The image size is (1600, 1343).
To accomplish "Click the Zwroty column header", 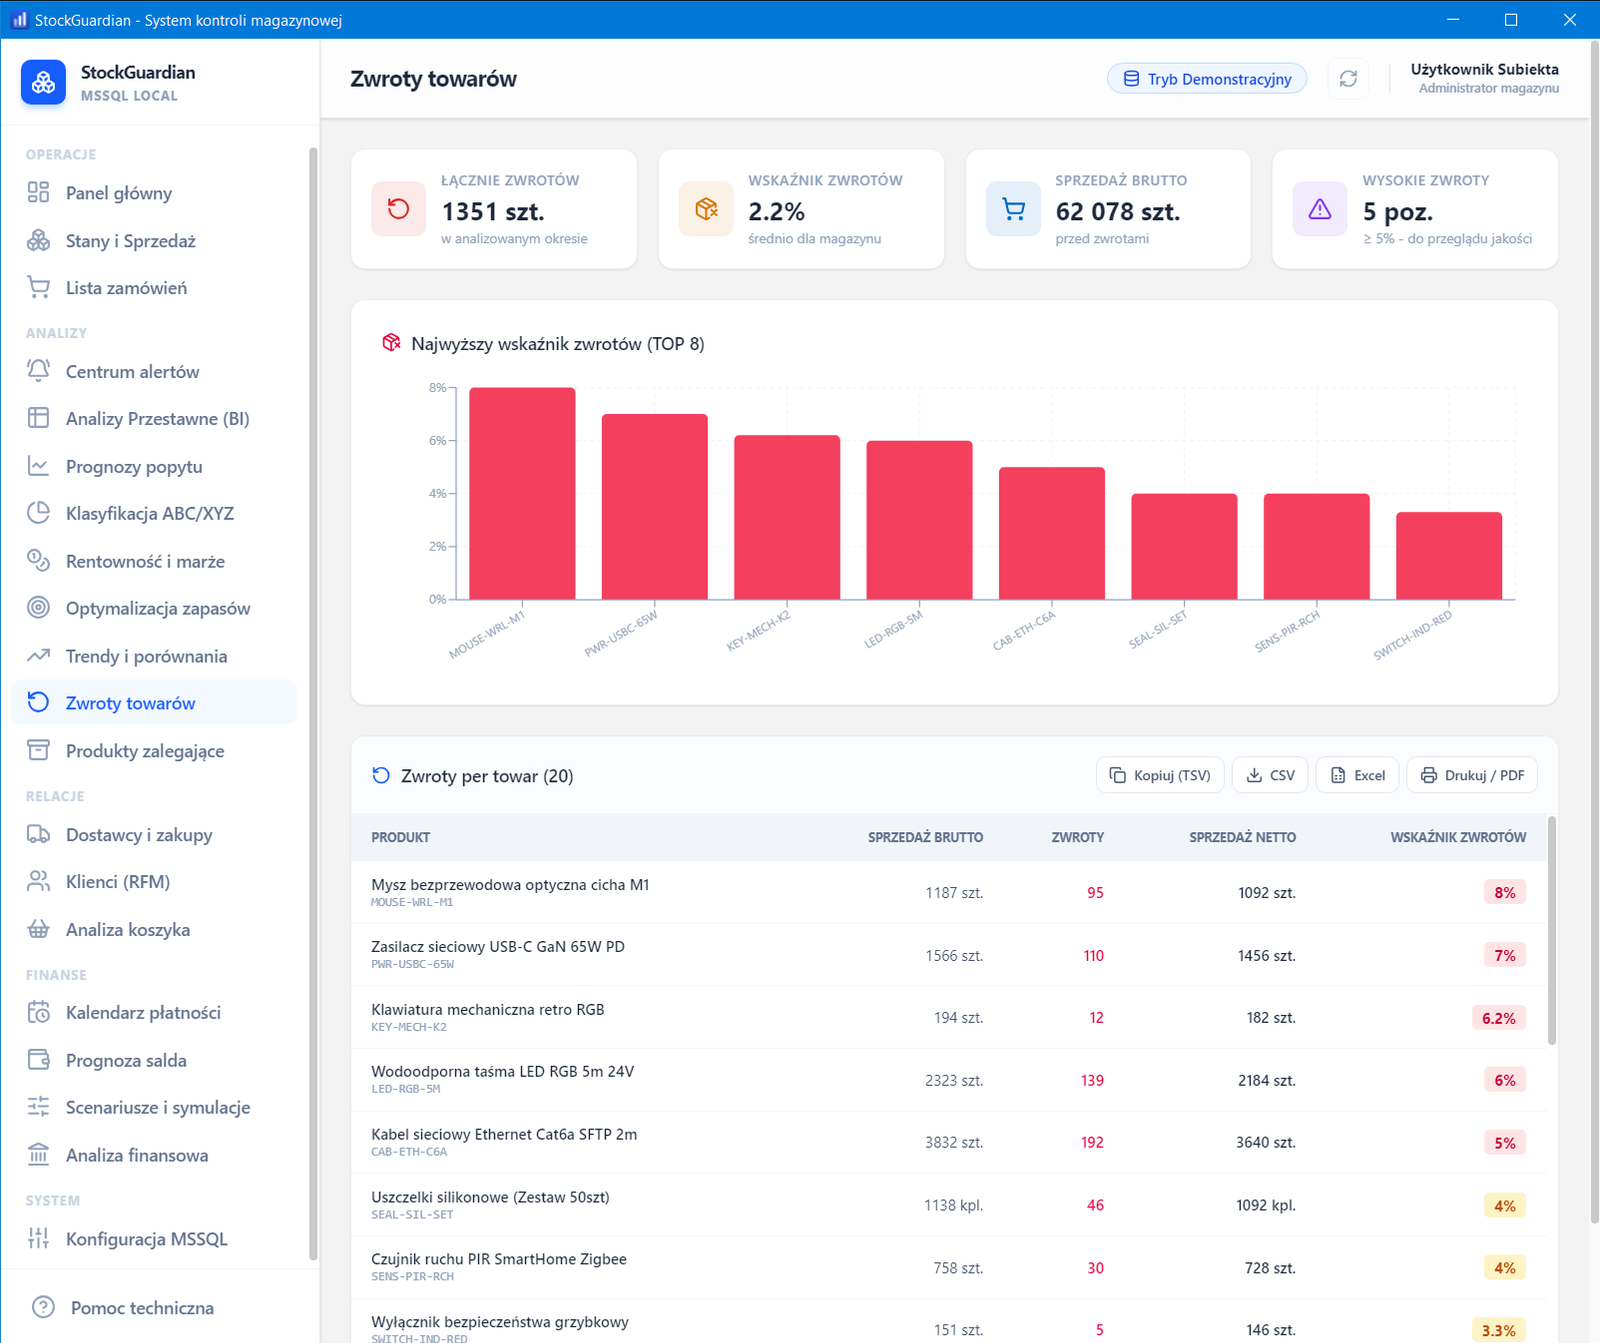I will [x=1078, y=837].
